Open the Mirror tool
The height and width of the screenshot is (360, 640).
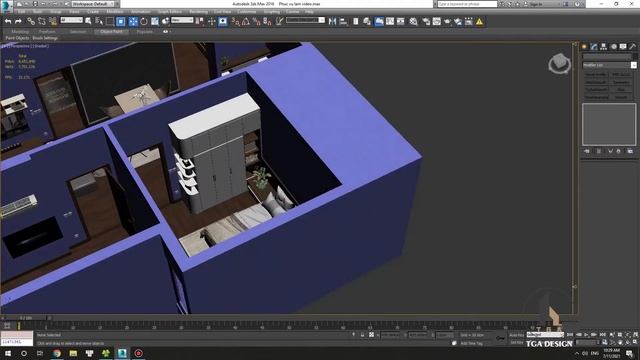[x=333, y=21]
